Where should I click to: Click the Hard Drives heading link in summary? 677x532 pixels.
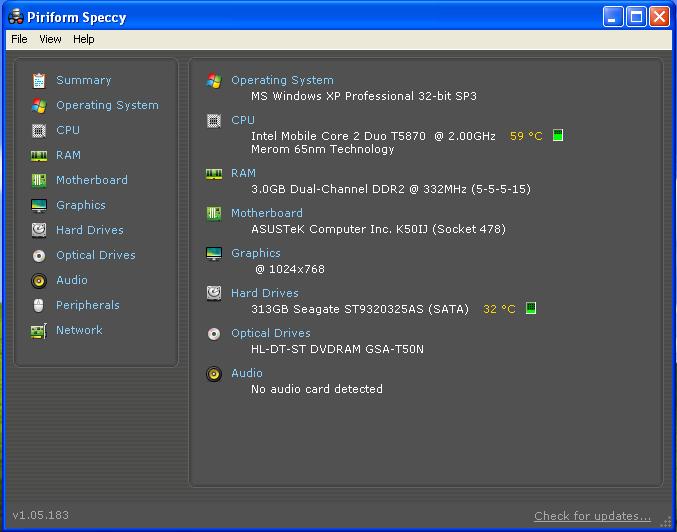pos(265,293)
